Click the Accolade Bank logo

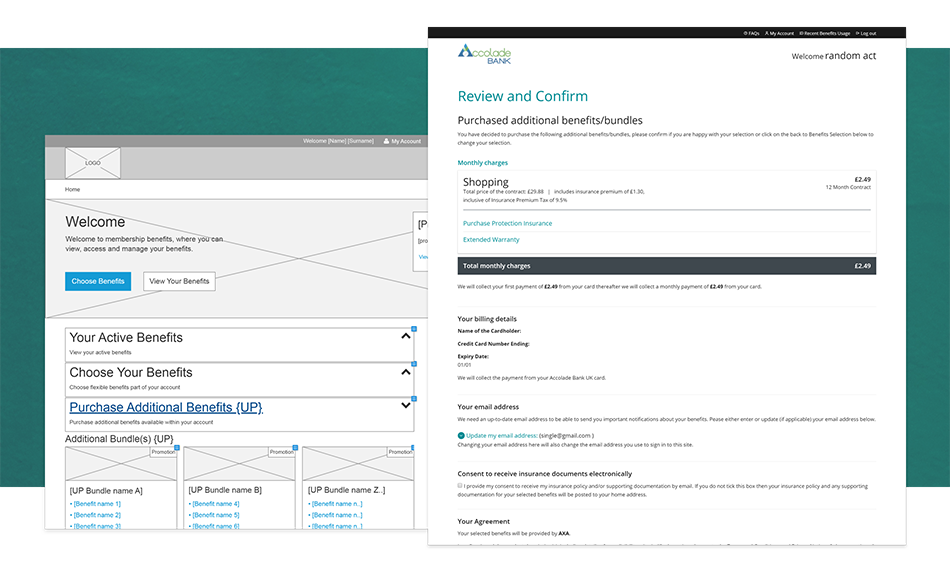point(484,54)
